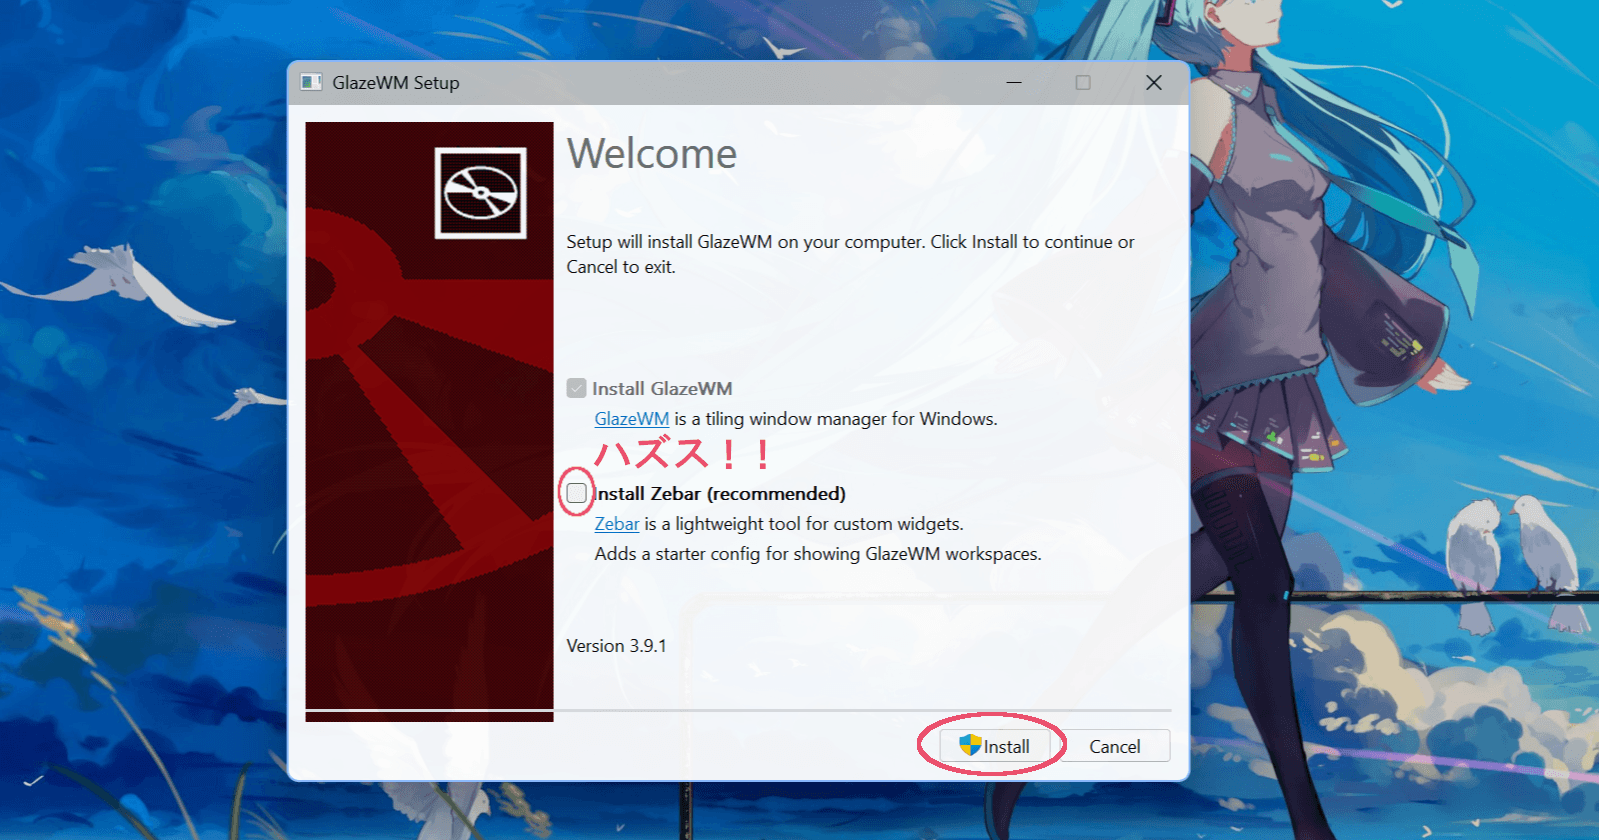Image resolution: width=1599 pixels, height=840 pixels.
Task: Uncheck the Install Zebar checkbox
Action: pos(577,493)
